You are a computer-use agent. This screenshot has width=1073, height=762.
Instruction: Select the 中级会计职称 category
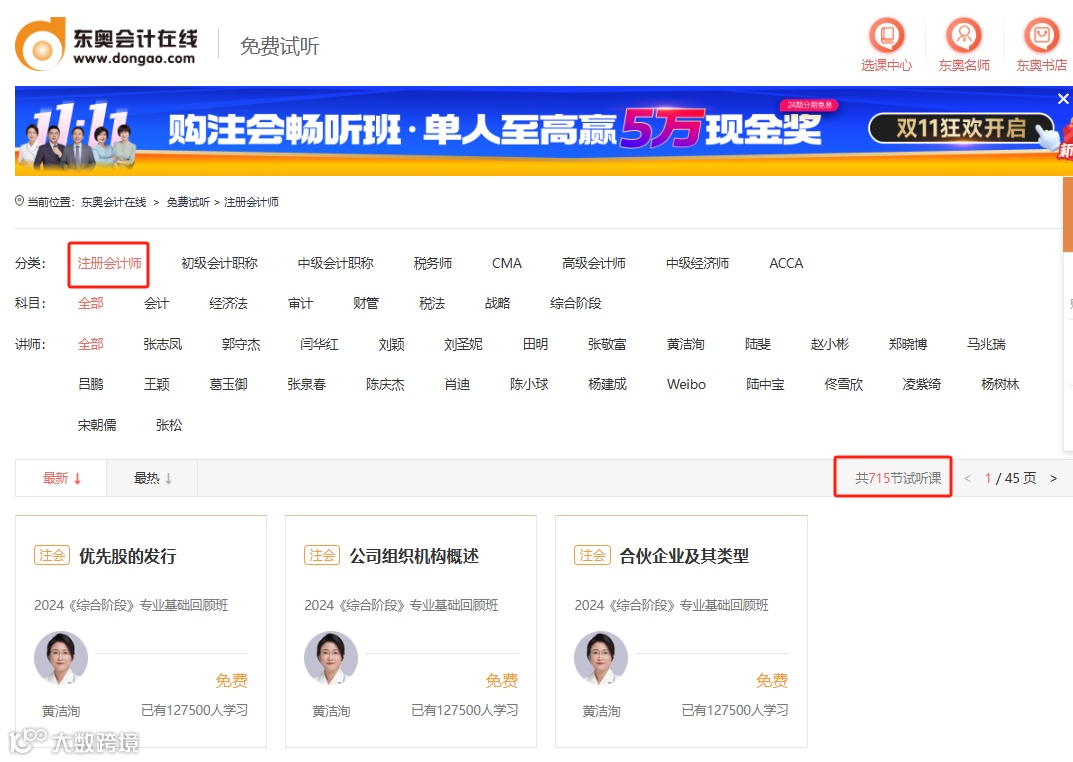335,263
